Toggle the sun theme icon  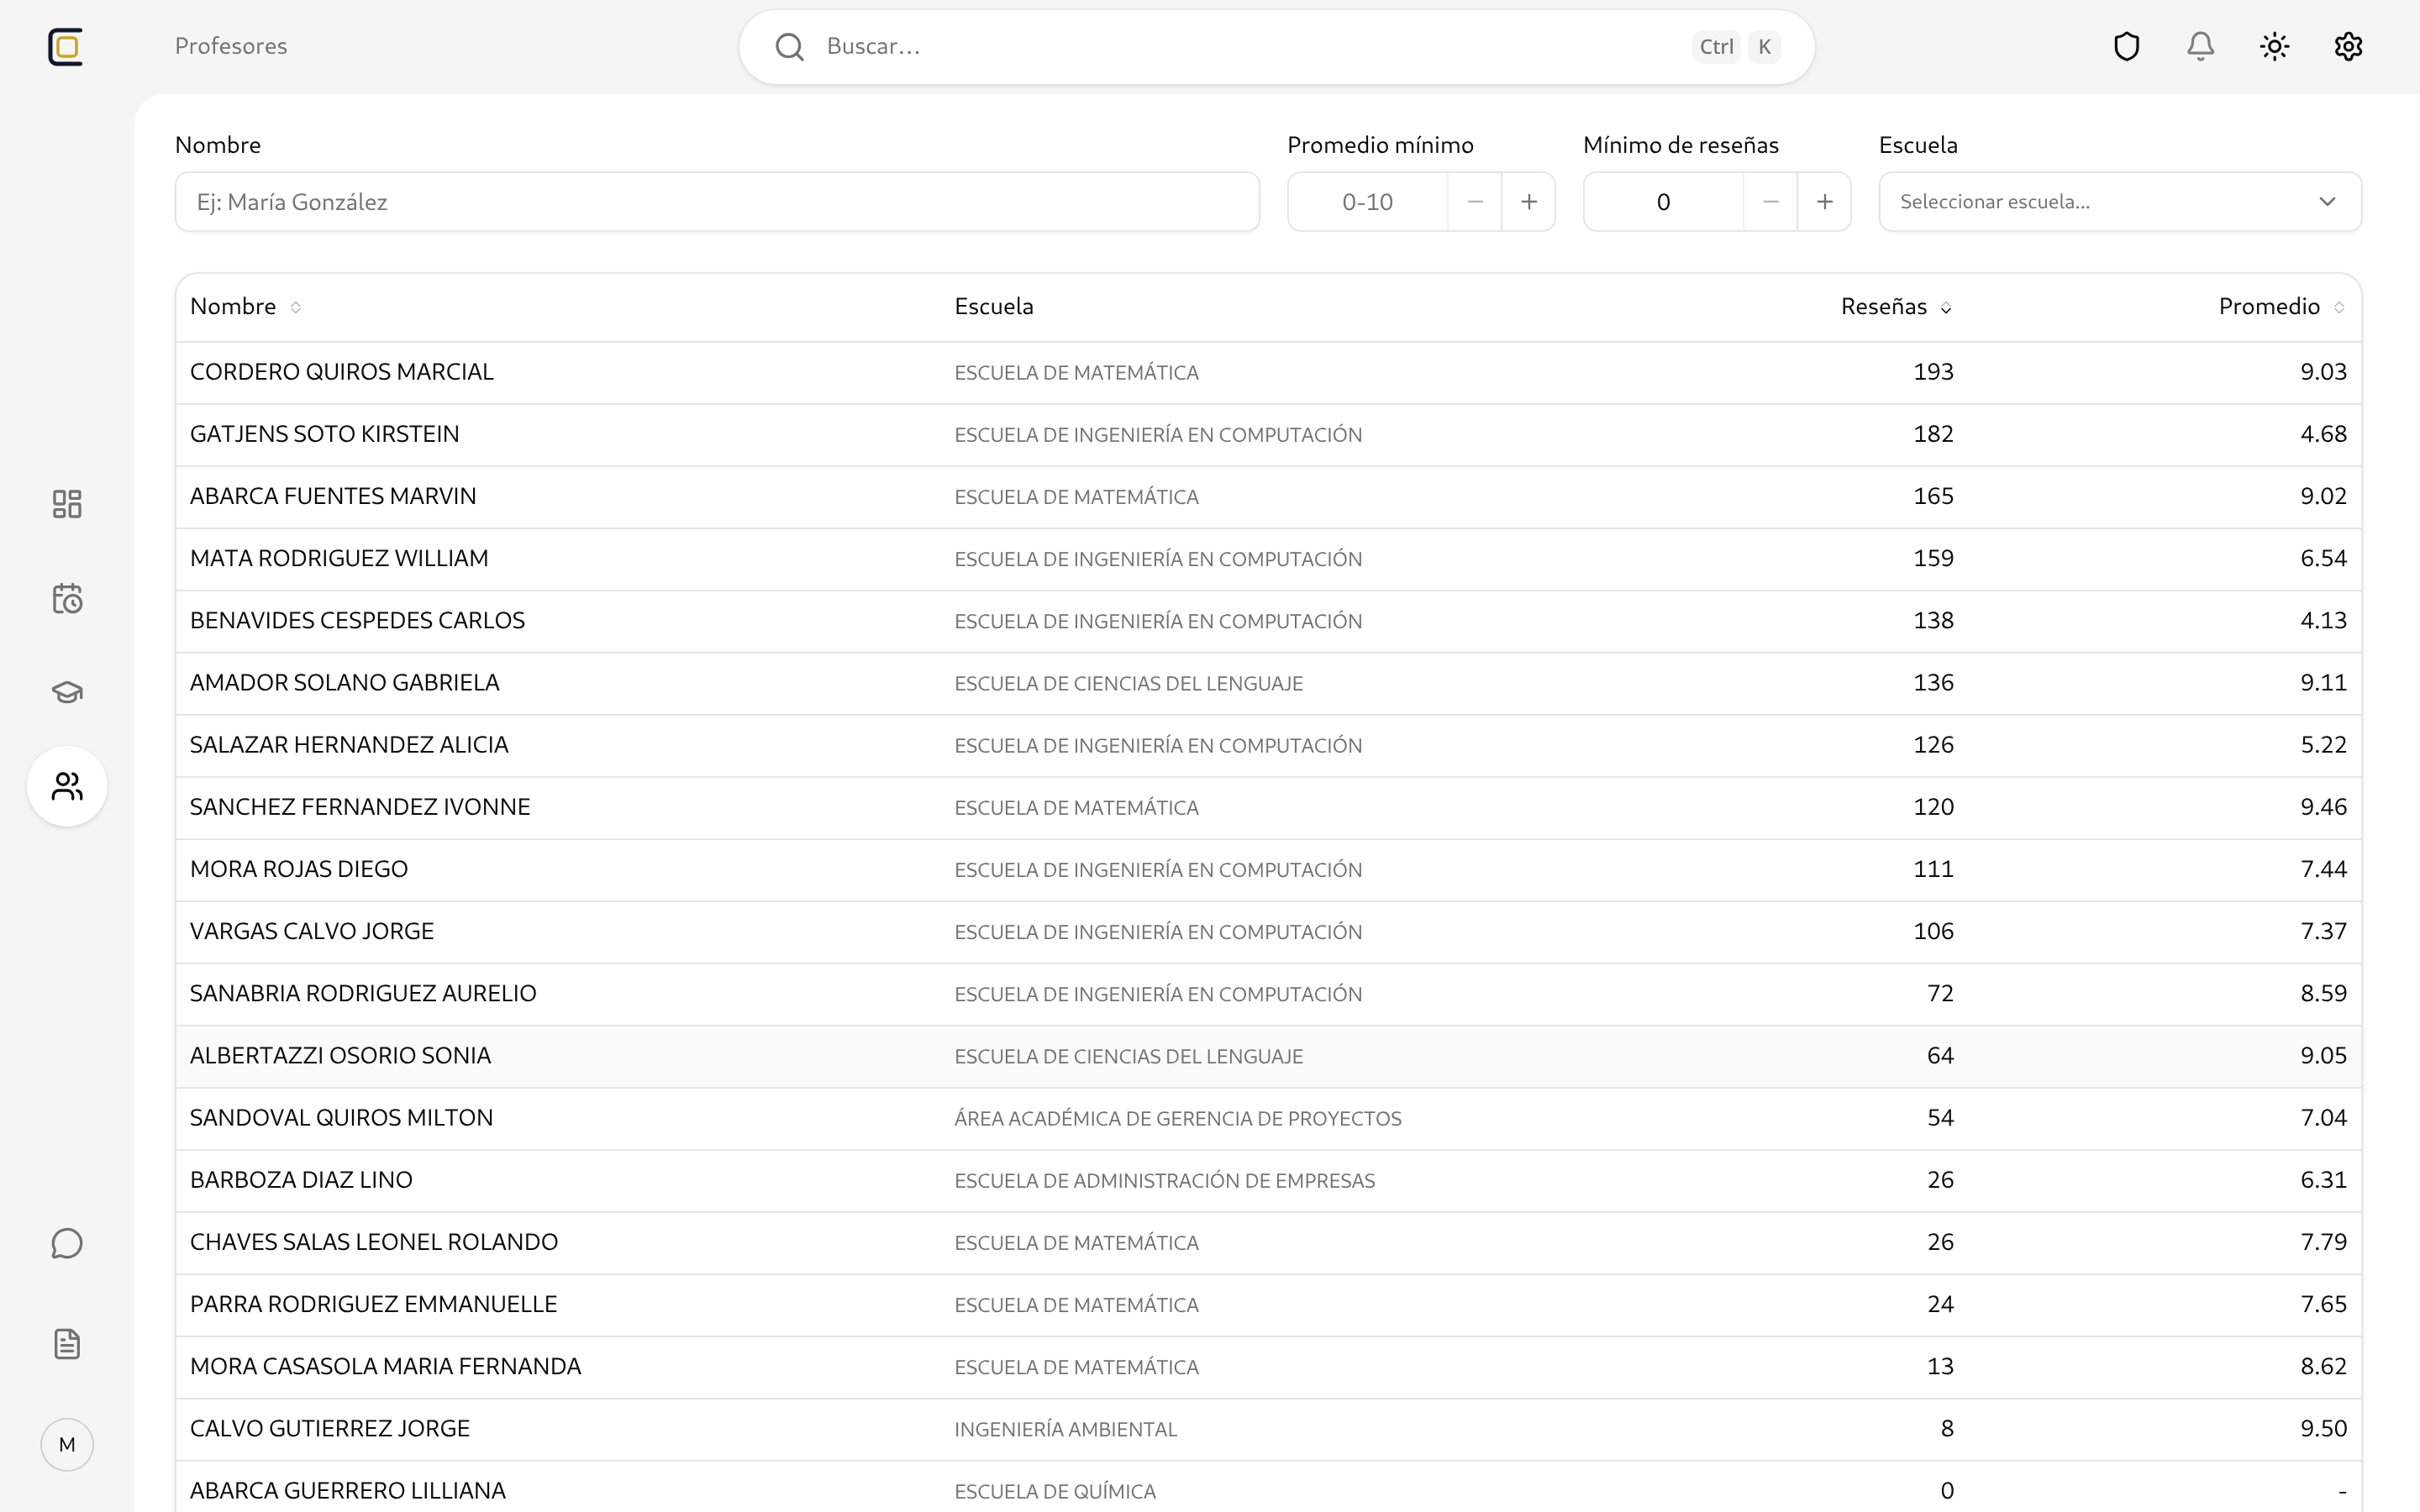(2275, 47)
